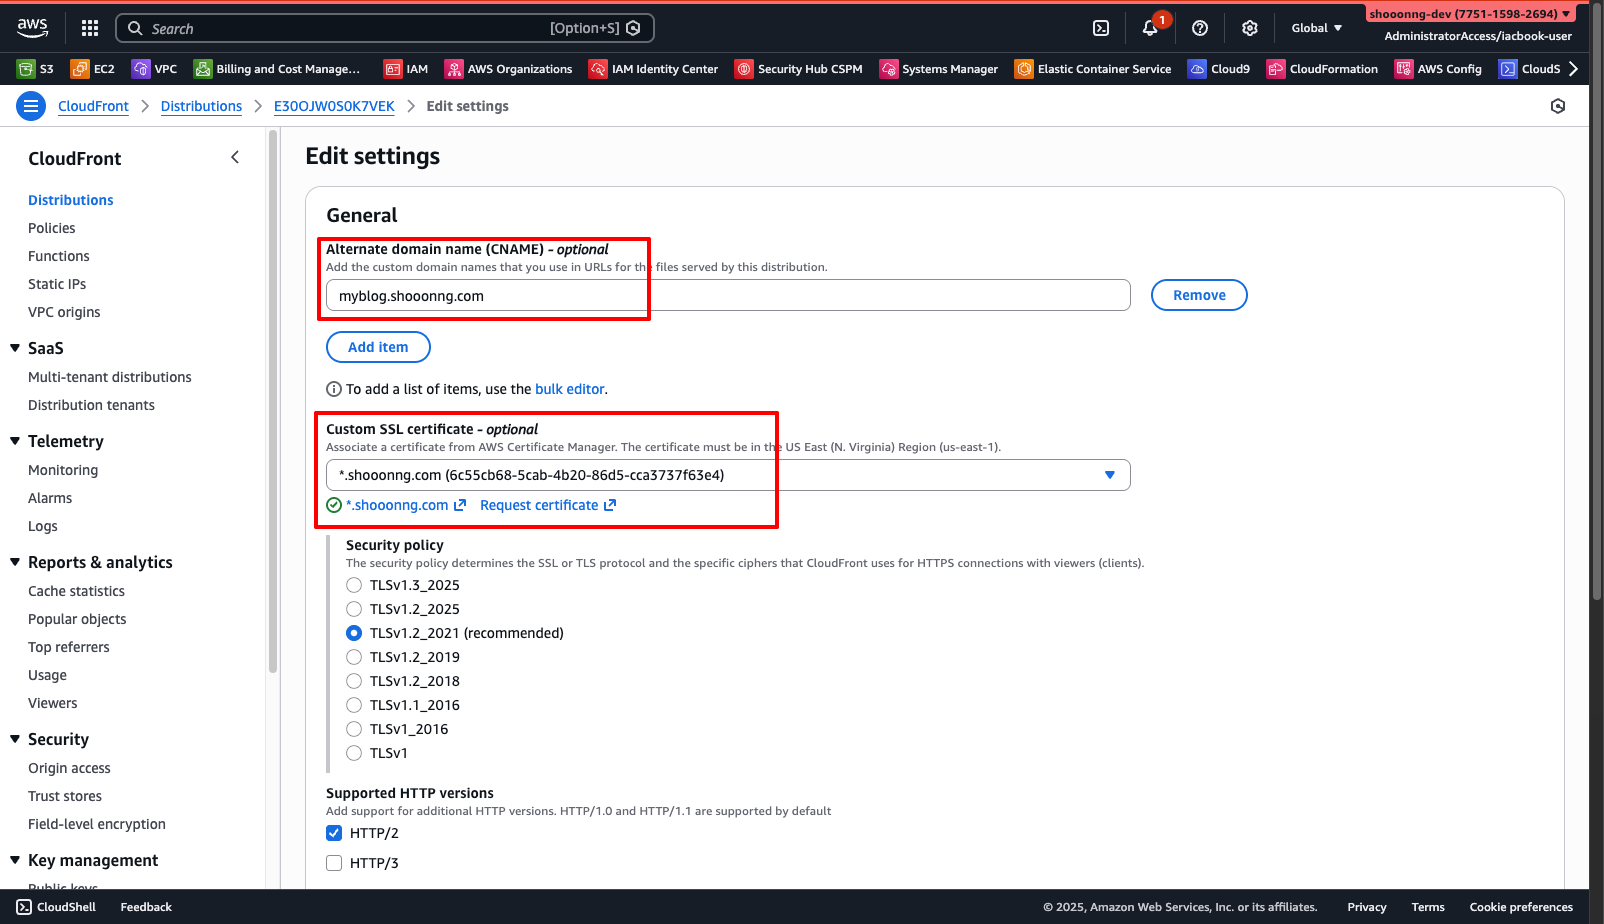Open IAM service shortcut
The image size is (1604, 924).
pyautogui.click(x=406, y=69)
